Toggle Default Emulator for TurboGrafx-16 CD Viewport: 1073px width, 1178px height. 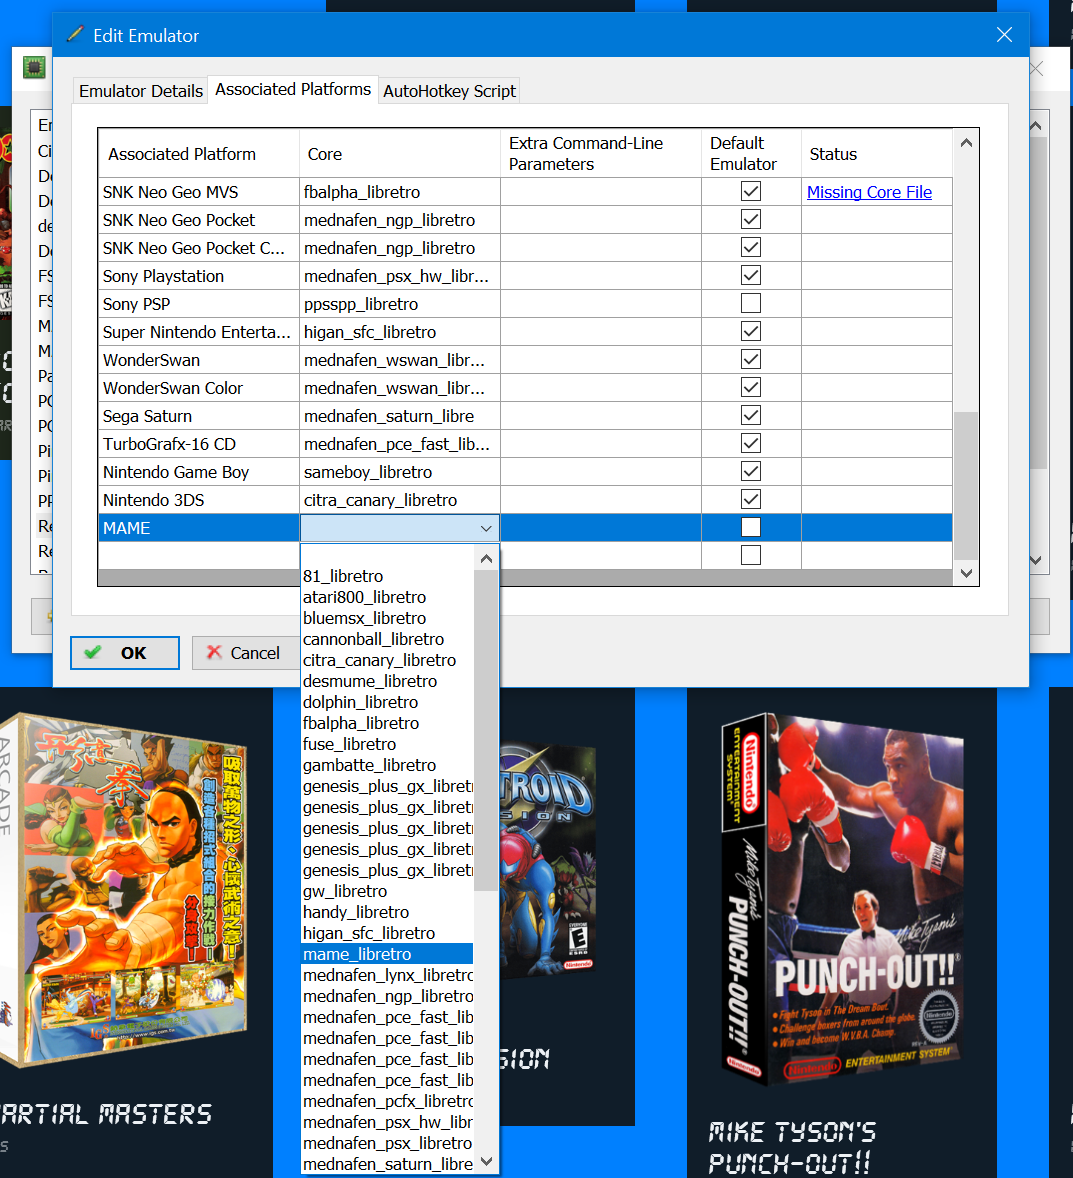pos(751,443)
